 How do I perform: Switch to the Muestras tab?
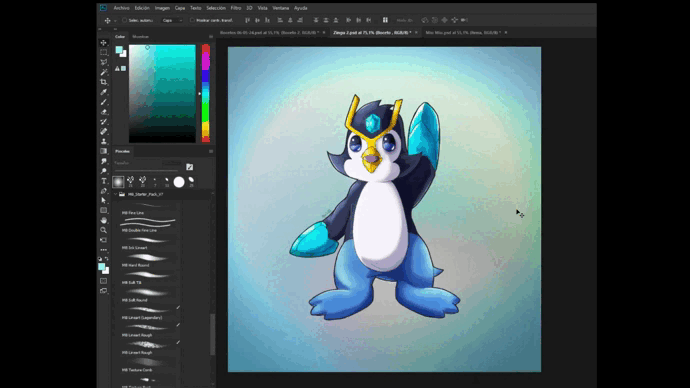pos(140,37)
